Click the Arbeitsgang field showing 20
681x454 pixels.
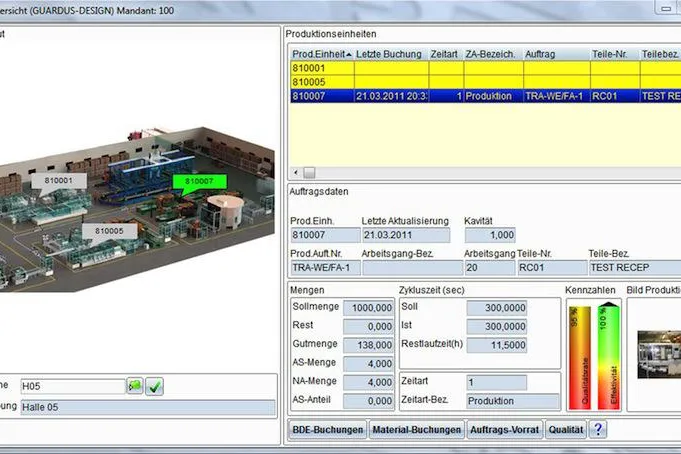tap(490, 268)
